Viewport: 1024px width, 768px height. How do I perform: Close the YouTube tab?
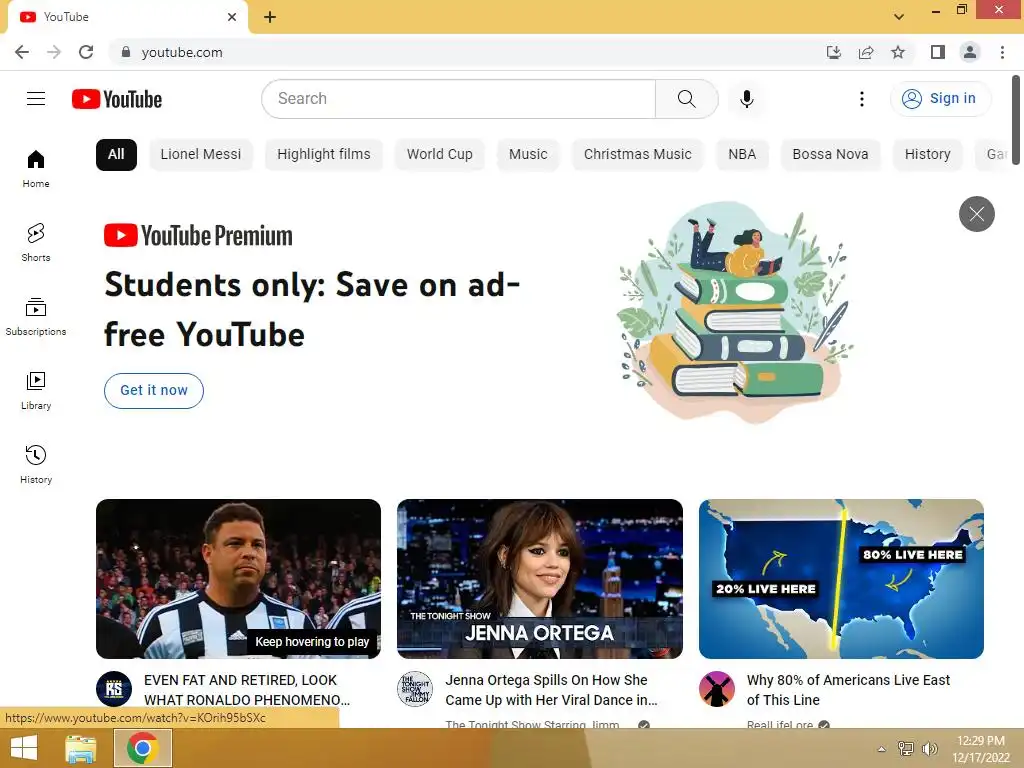tap(232, 17)
